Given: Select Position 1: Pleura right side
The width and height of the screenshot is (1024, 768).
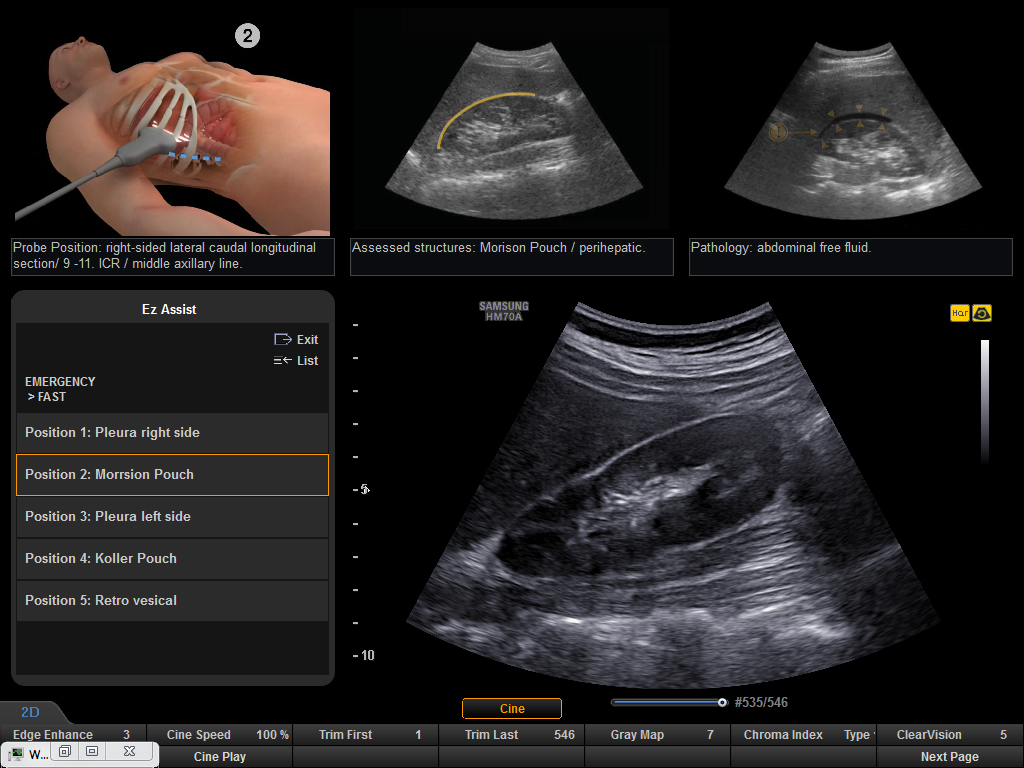Looking at the screenshot, I should [x=172, y=433].
